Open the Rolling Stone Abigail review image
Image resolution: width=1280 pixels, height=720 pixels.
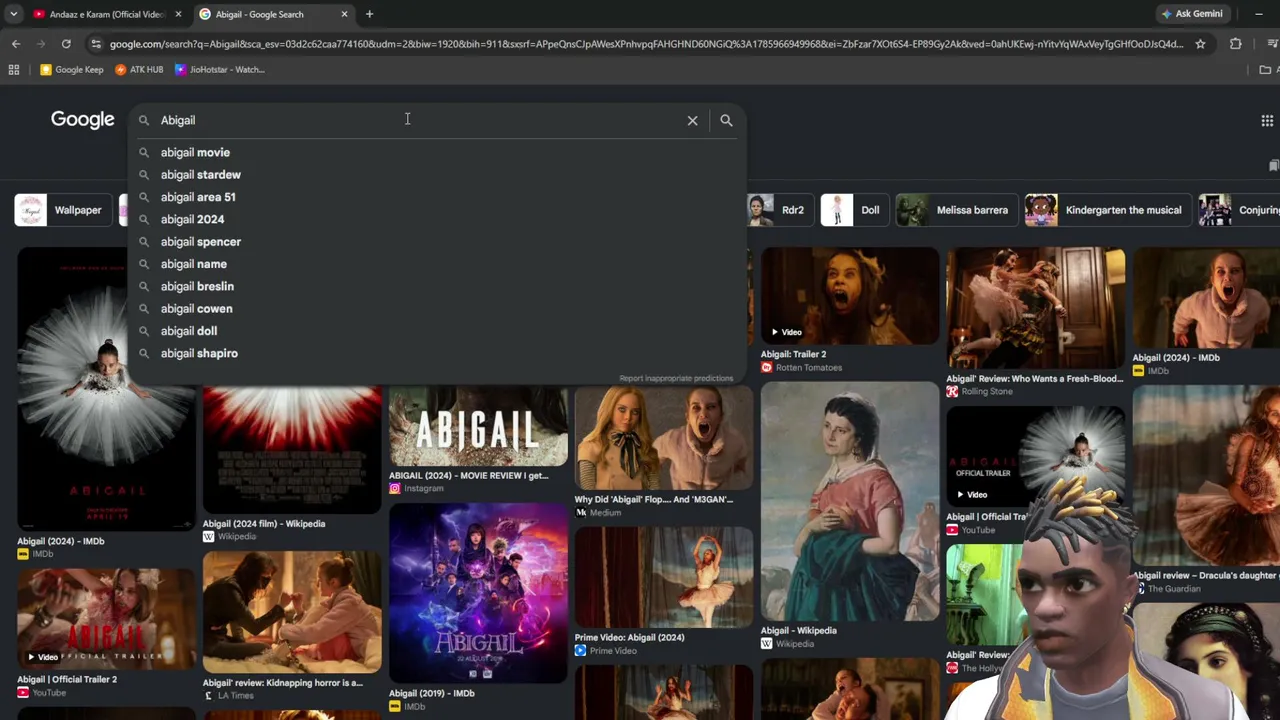point(1036,309)
